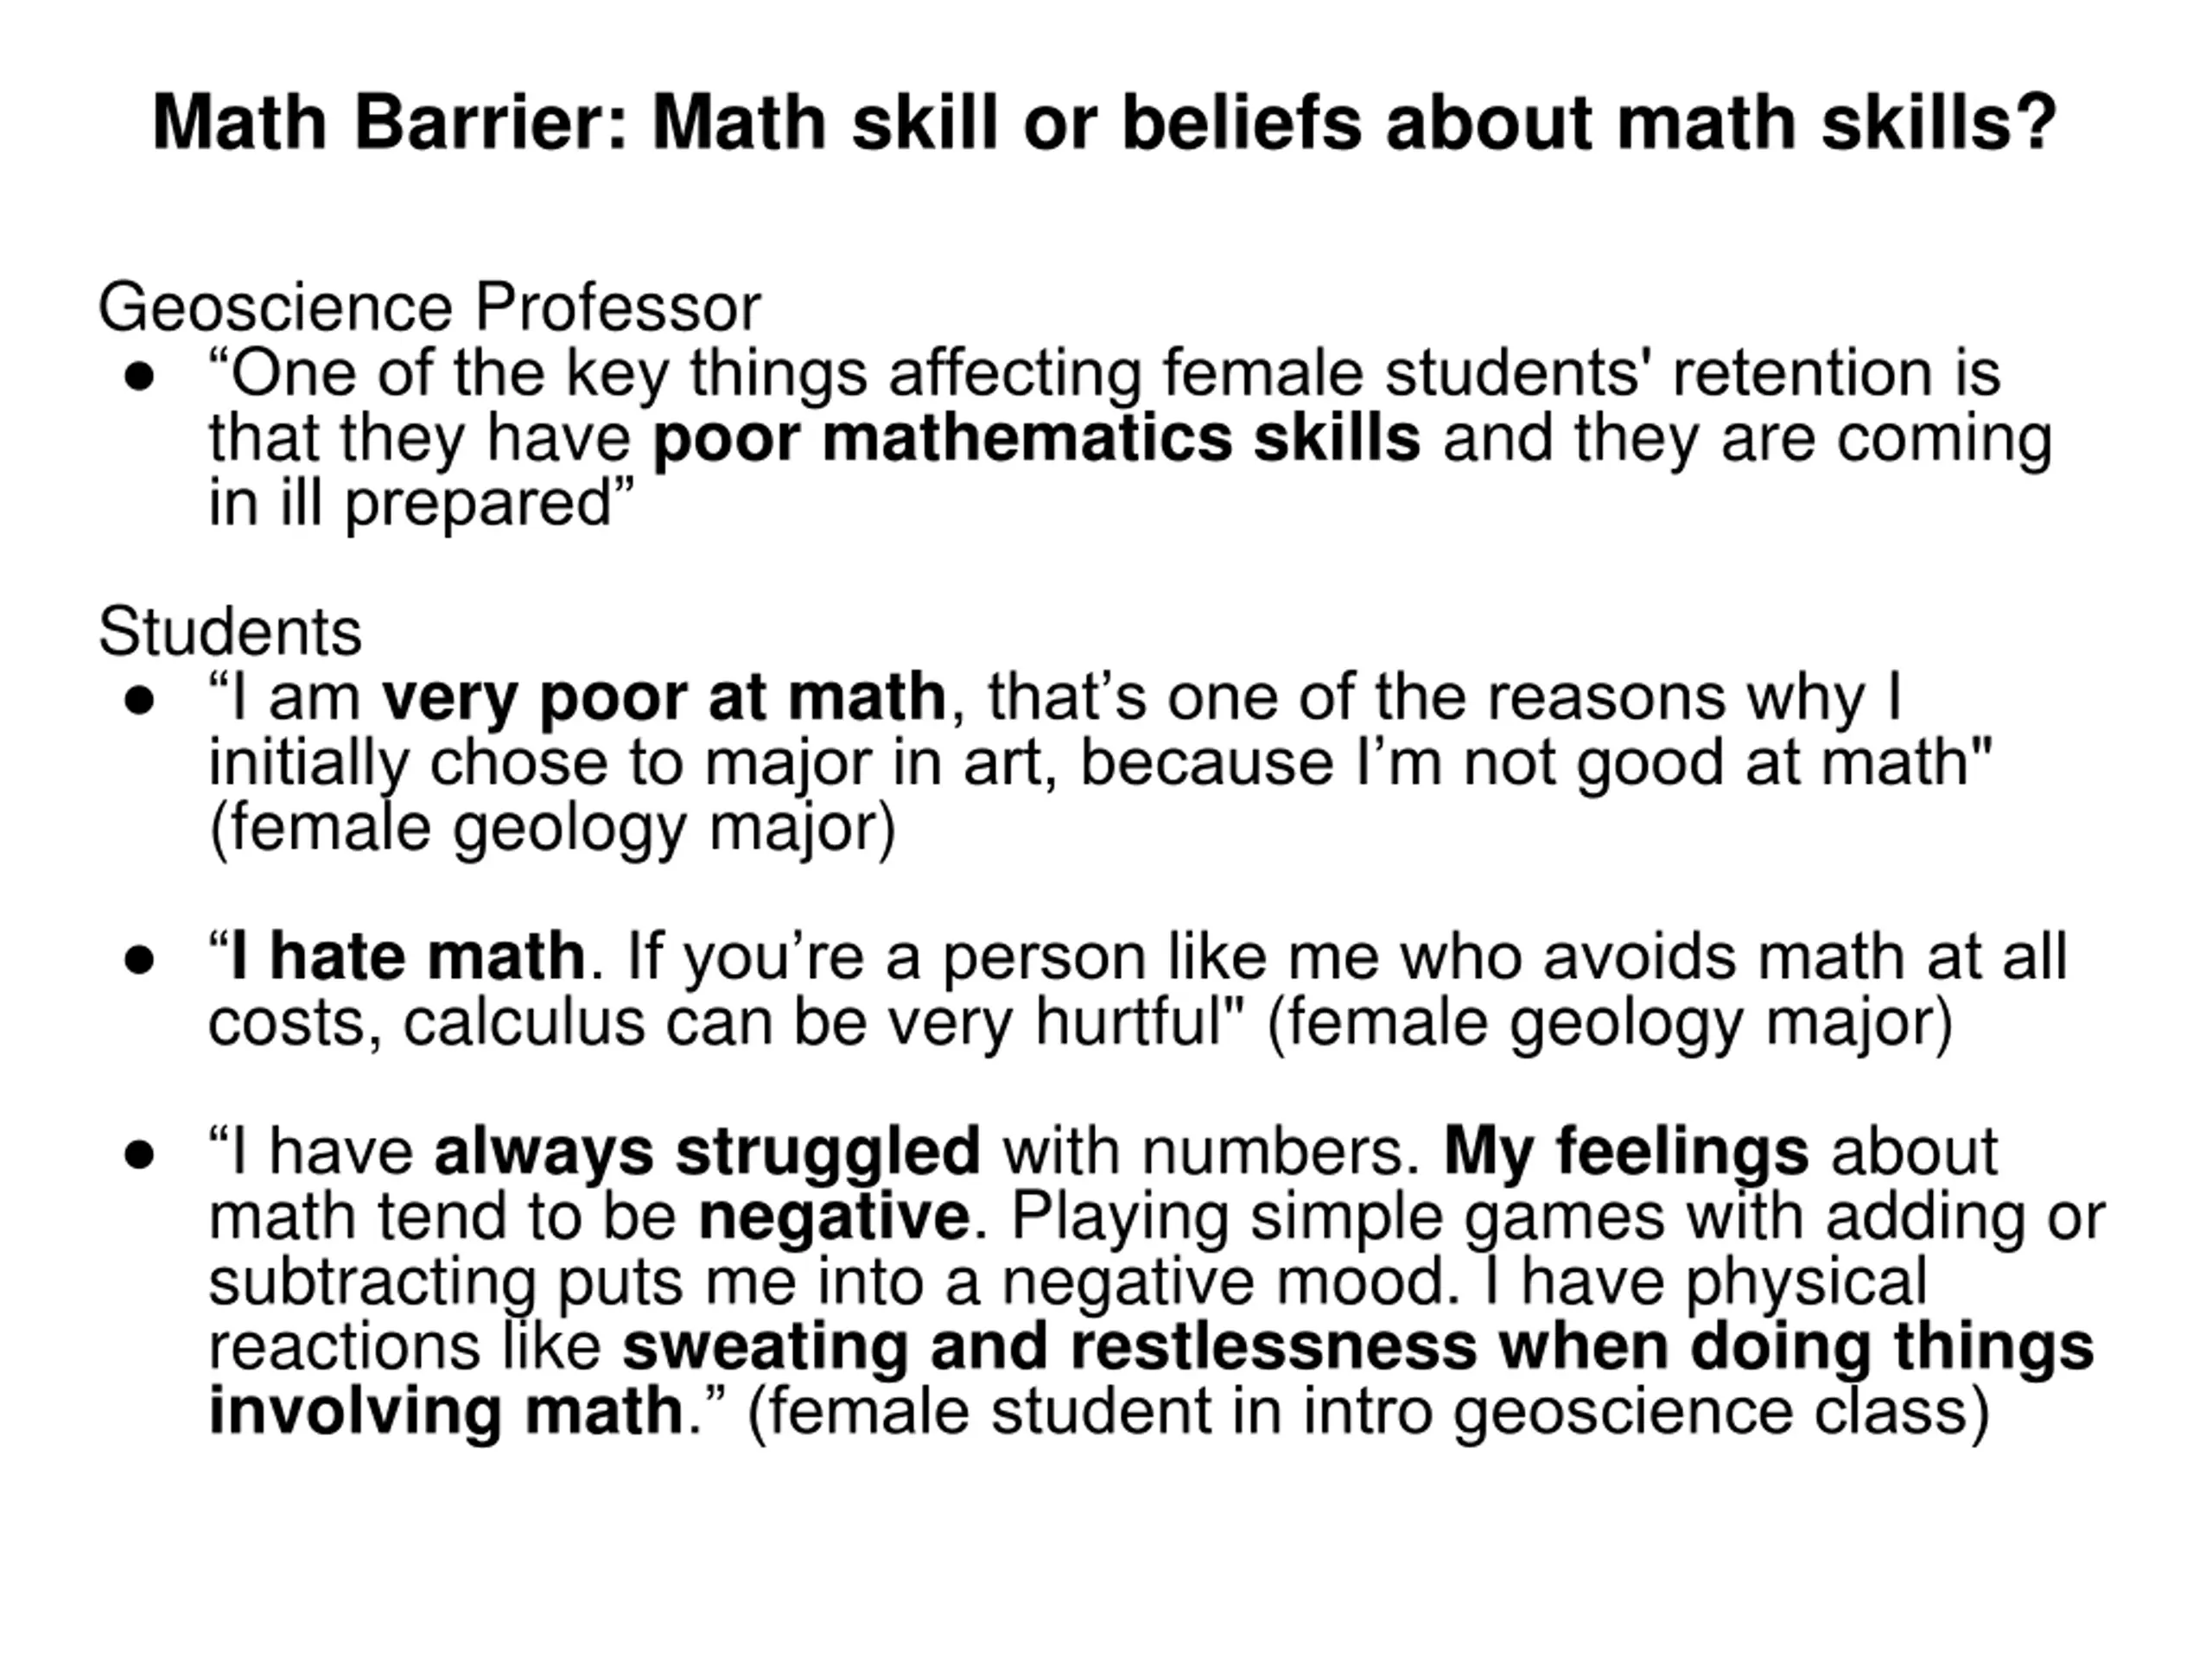Click the bold text 'involving math'
2212x1659 pixels.
tap(445, 1412)
